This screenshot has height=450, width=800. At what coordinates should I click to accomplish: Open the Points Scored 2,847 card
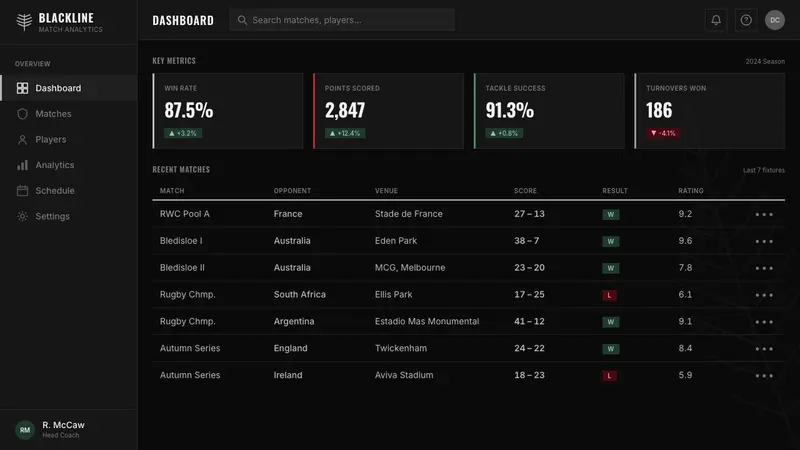coord(388,111)
